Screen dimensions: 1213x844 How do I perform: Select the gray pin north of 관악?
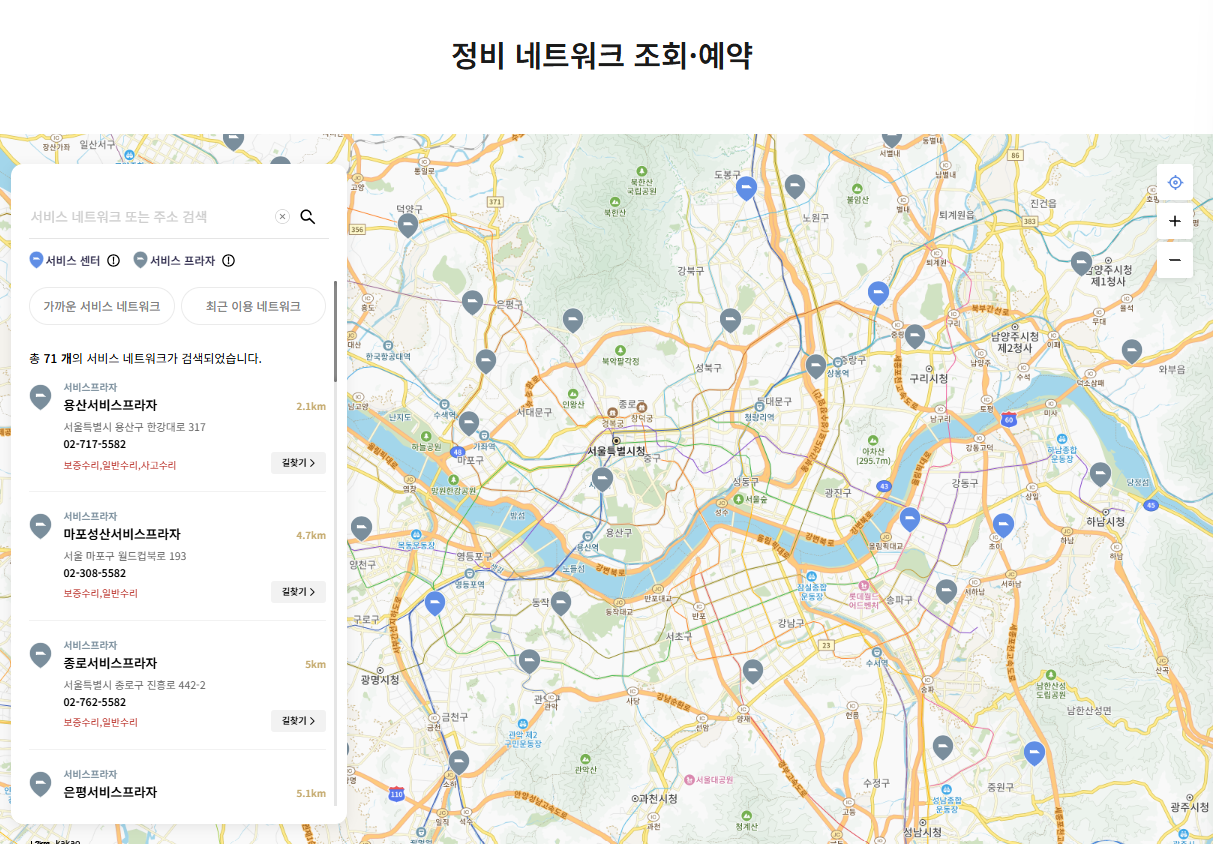[529, 662]
